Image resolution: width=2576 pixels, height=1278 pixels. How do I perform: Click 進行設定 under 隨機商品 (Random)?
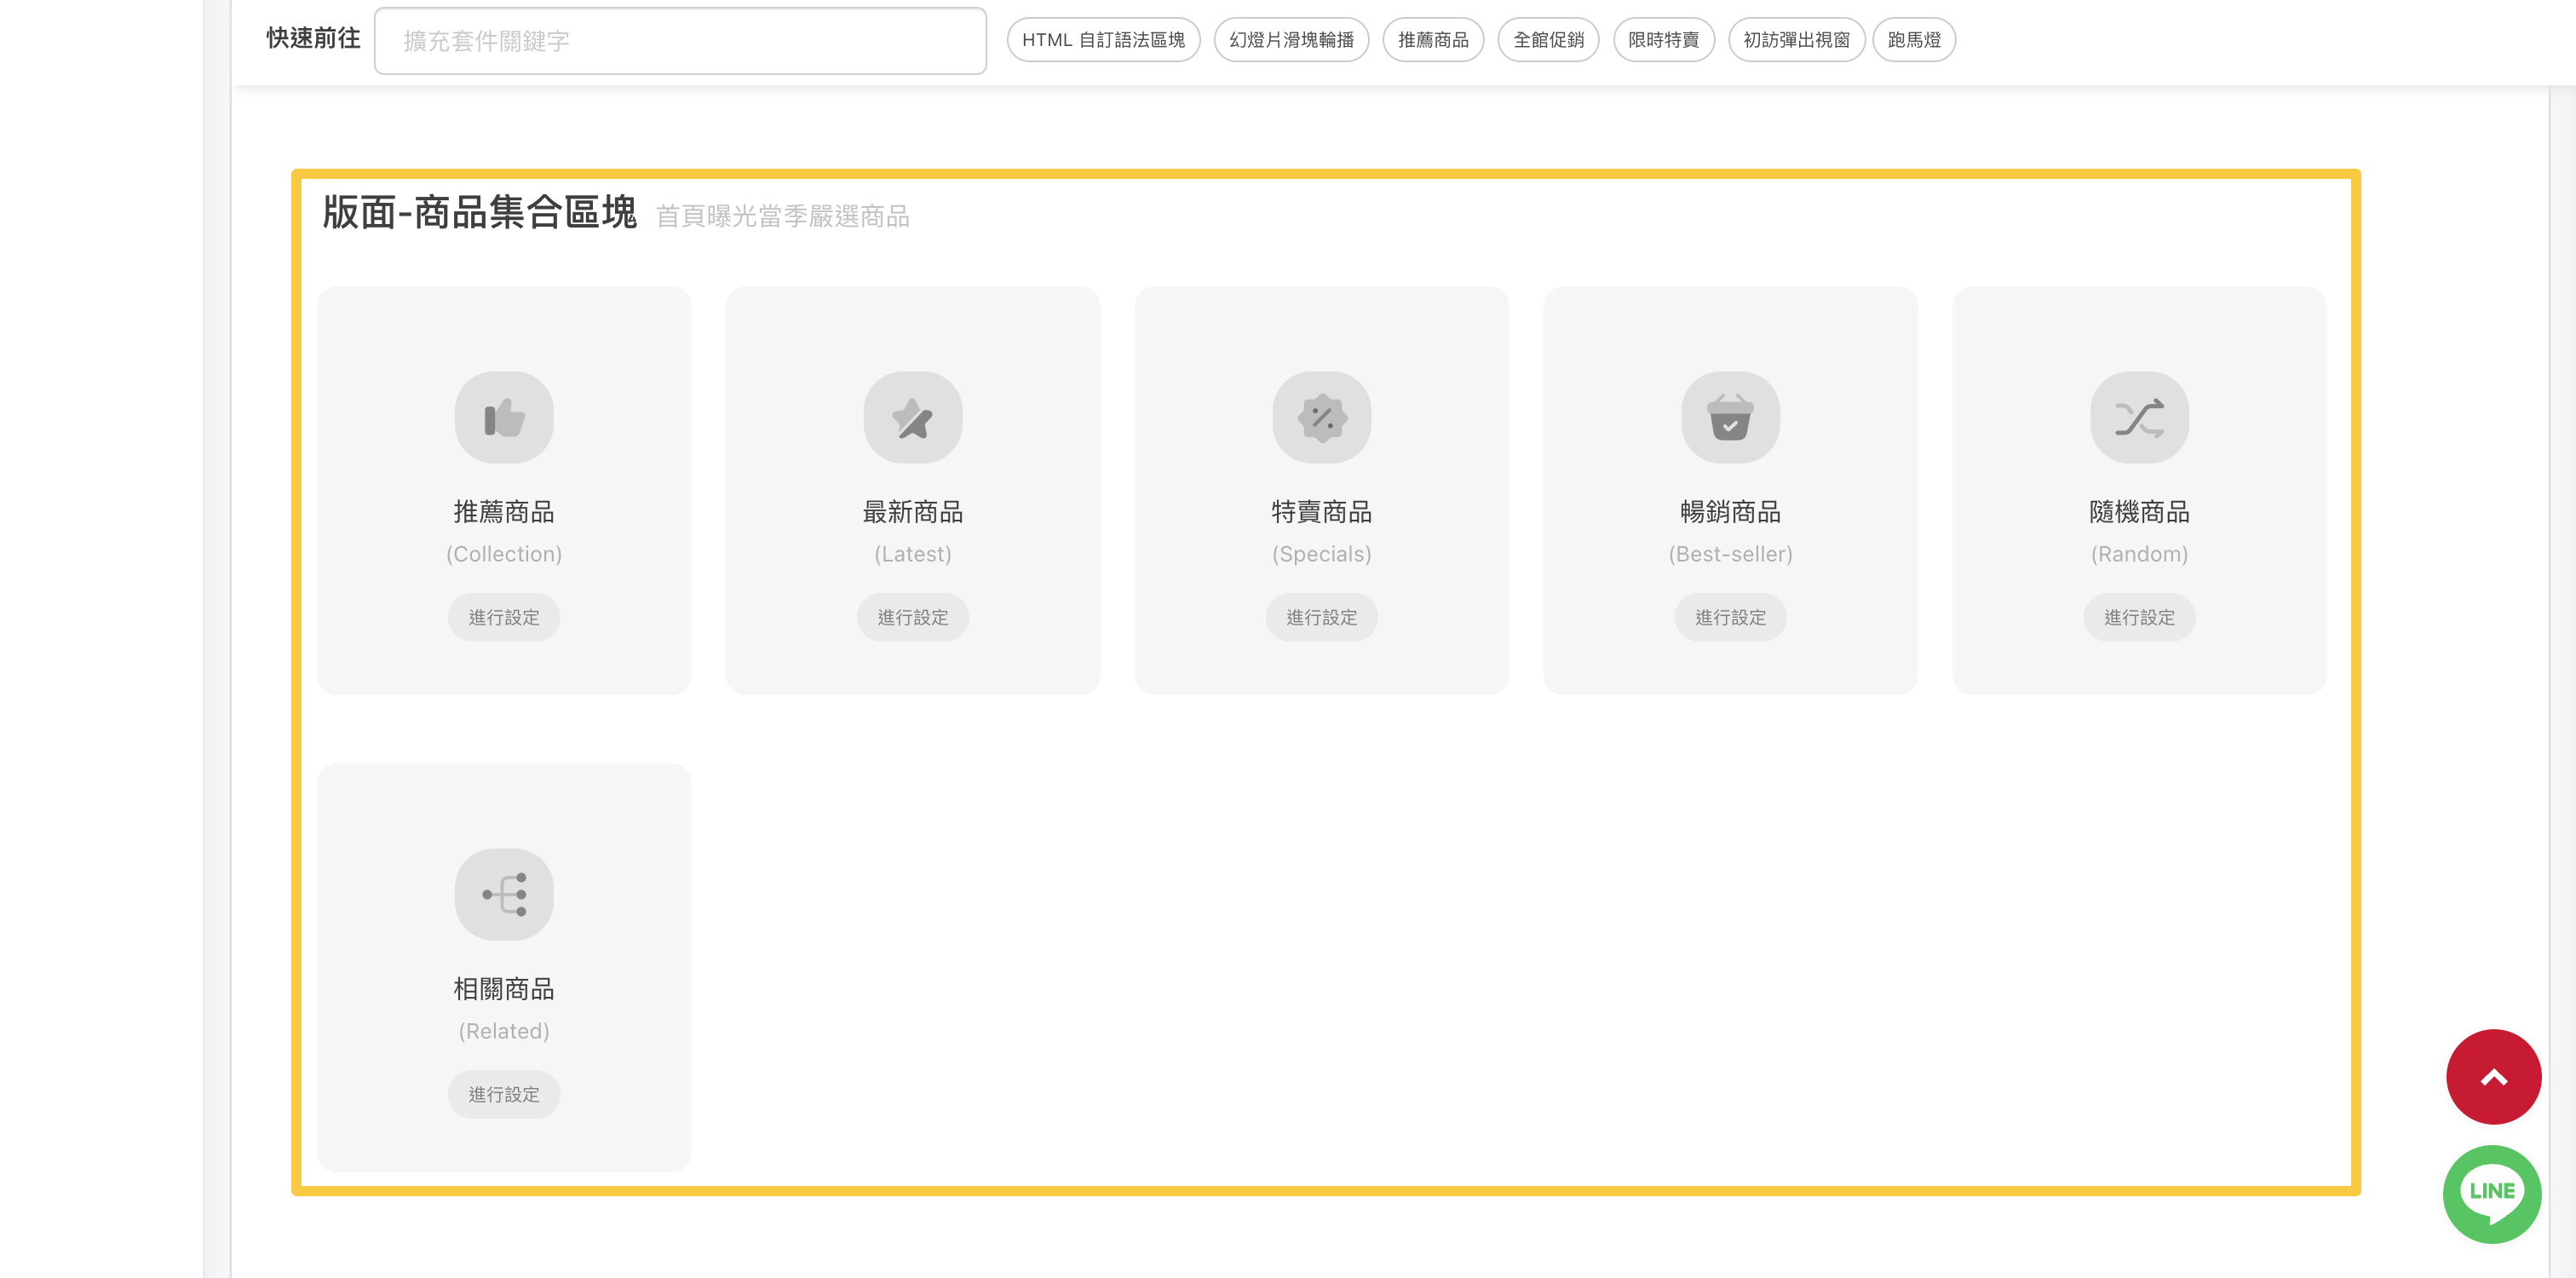point(2140,617)
